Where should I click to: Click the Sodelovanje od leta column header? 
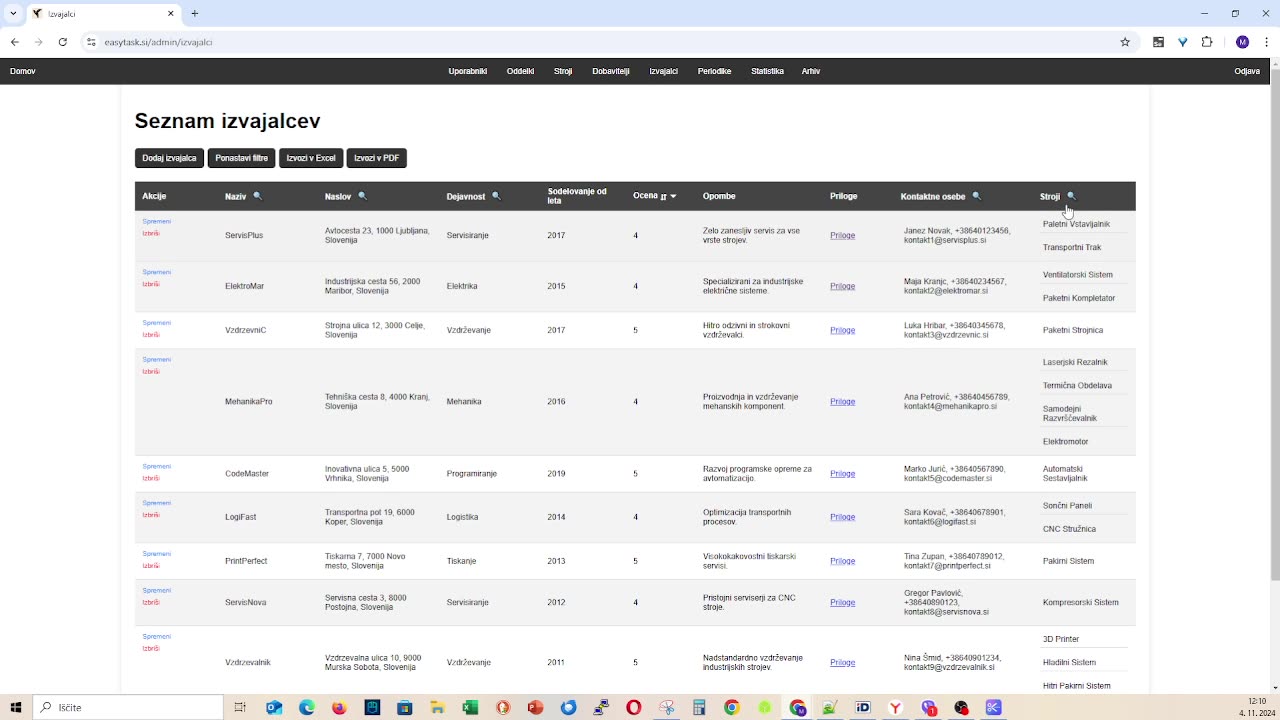[x=577, y=196]
